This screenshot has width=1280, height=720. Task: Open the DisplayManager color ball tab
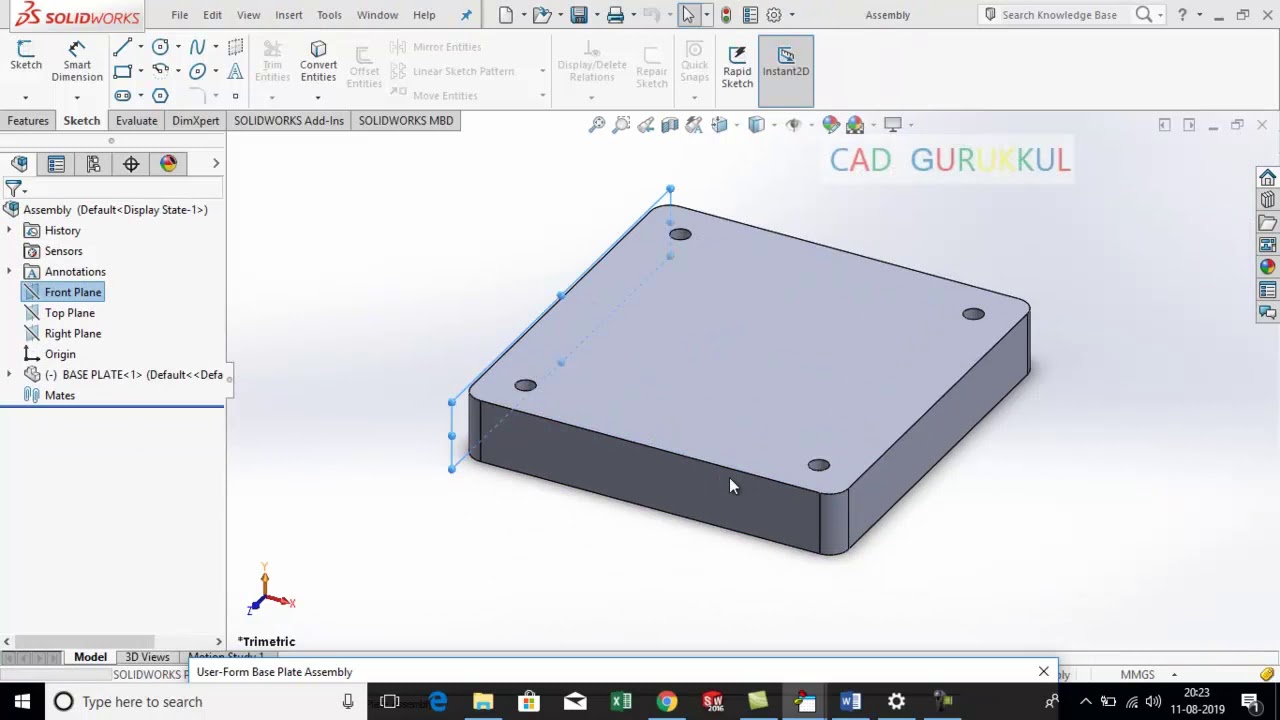[168, 164]
